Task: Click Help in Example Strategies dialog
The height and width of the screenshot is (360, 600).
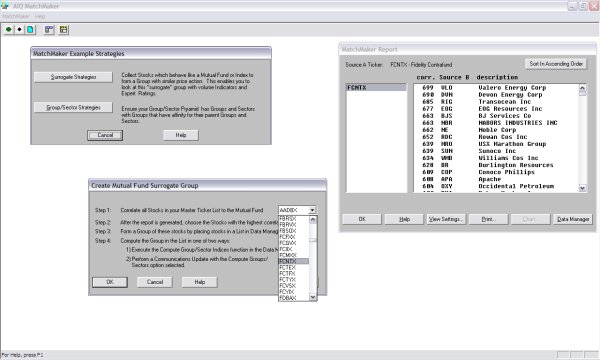Action: [x=181, y=135]
